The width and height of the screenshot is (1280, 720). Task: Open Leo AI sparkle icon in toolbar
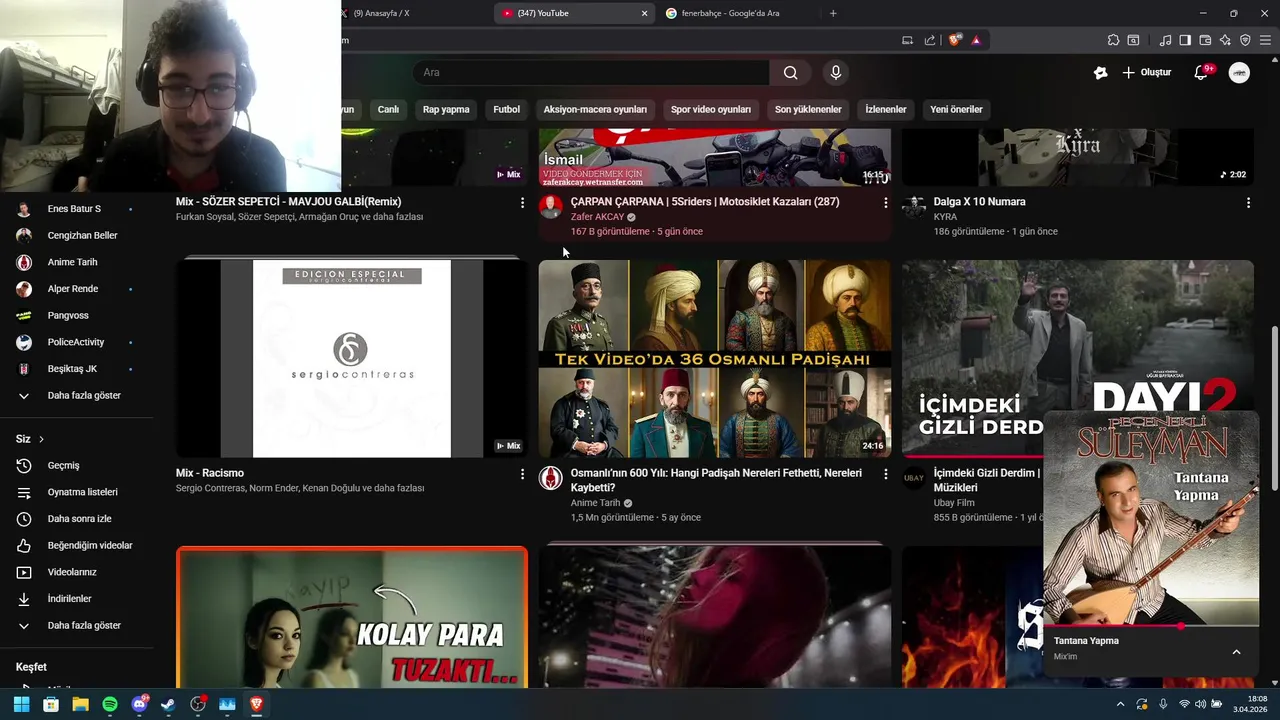1225,40
